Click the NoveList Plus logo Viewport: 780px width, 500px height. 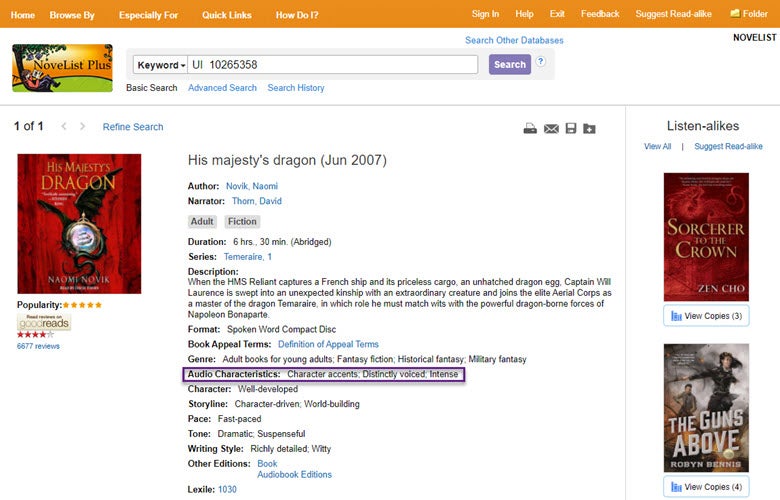click(x=62, y=68)
